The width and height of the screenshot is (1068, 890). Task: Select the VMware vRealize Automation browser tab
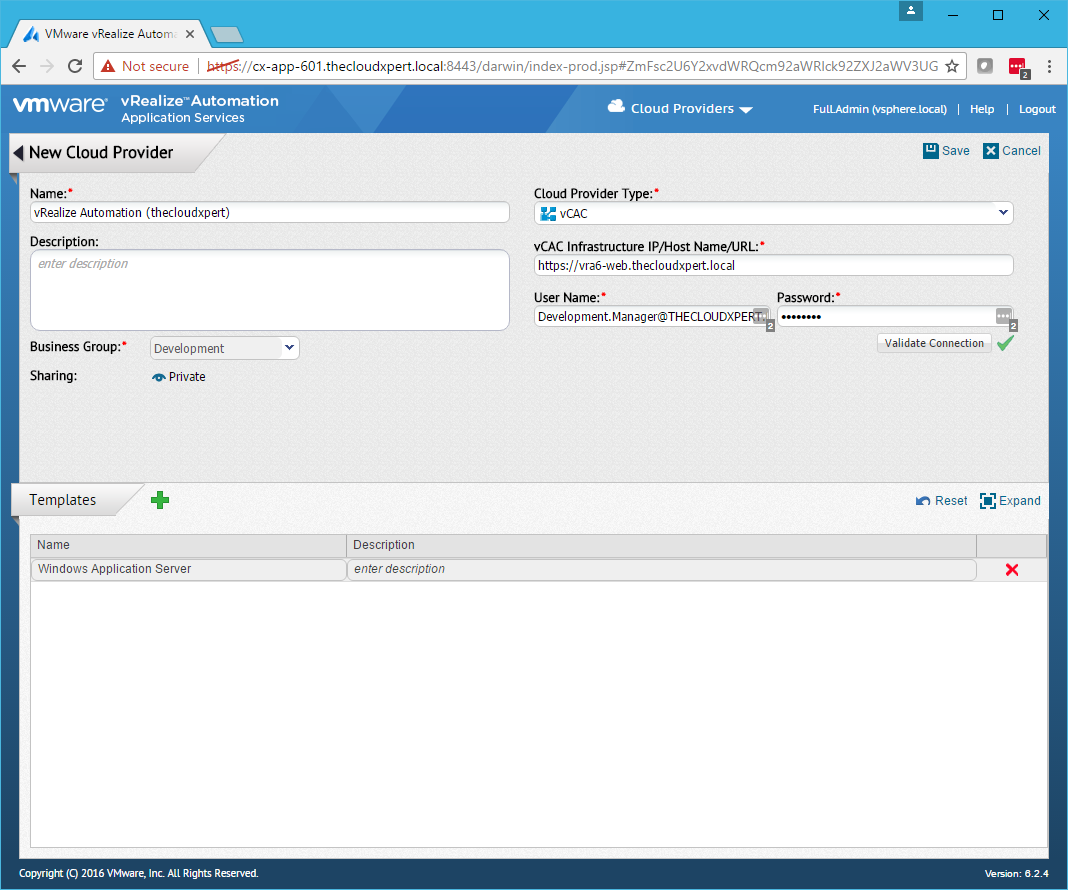point(110,33)
